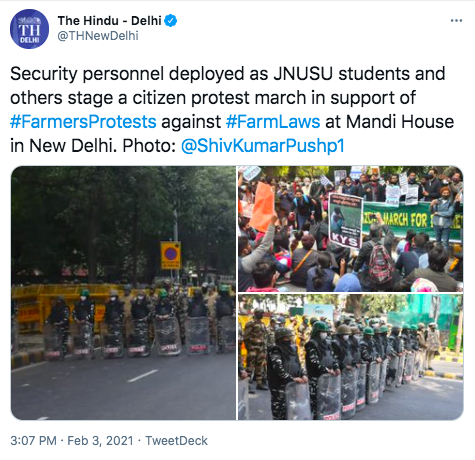Open The Hindu - Delhi account name
Screen dimensions: 475x460
click(x=110, y=21)
